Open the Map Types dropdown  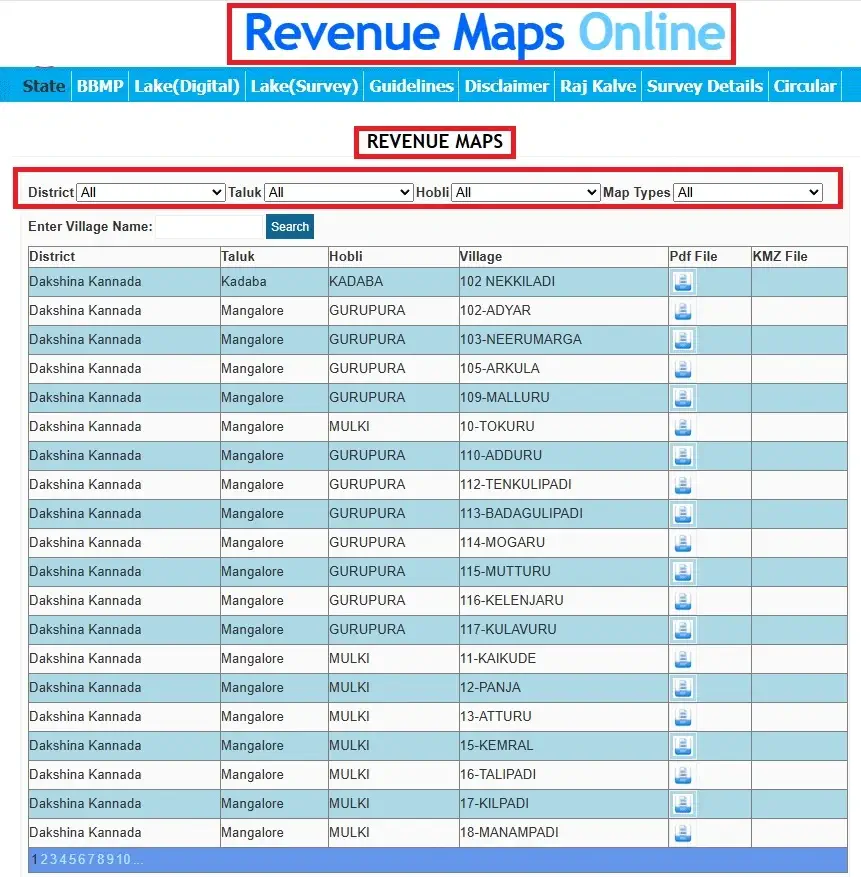click(x=747, y=192)
